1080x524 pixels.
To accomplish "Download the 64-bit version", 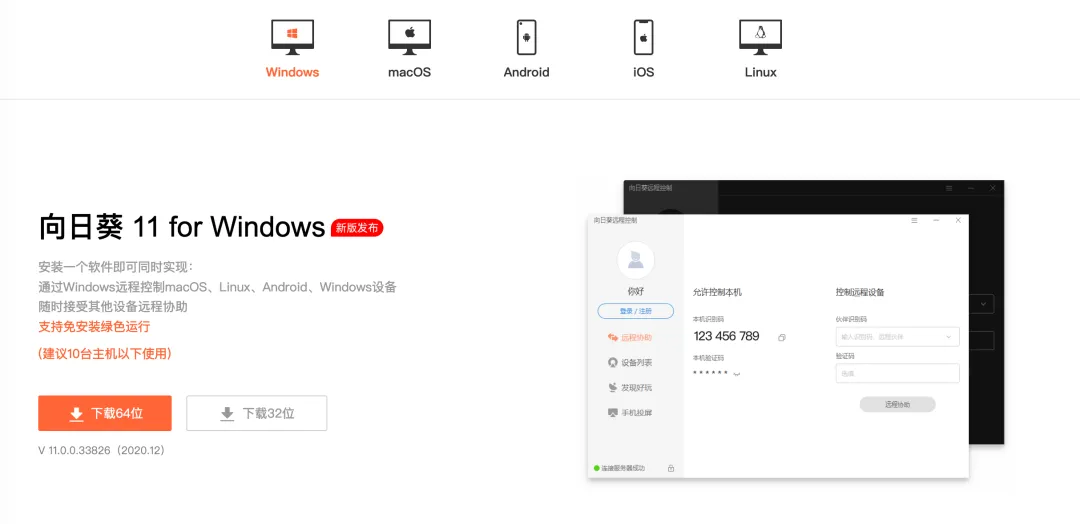I will click(x=105, y=413).
